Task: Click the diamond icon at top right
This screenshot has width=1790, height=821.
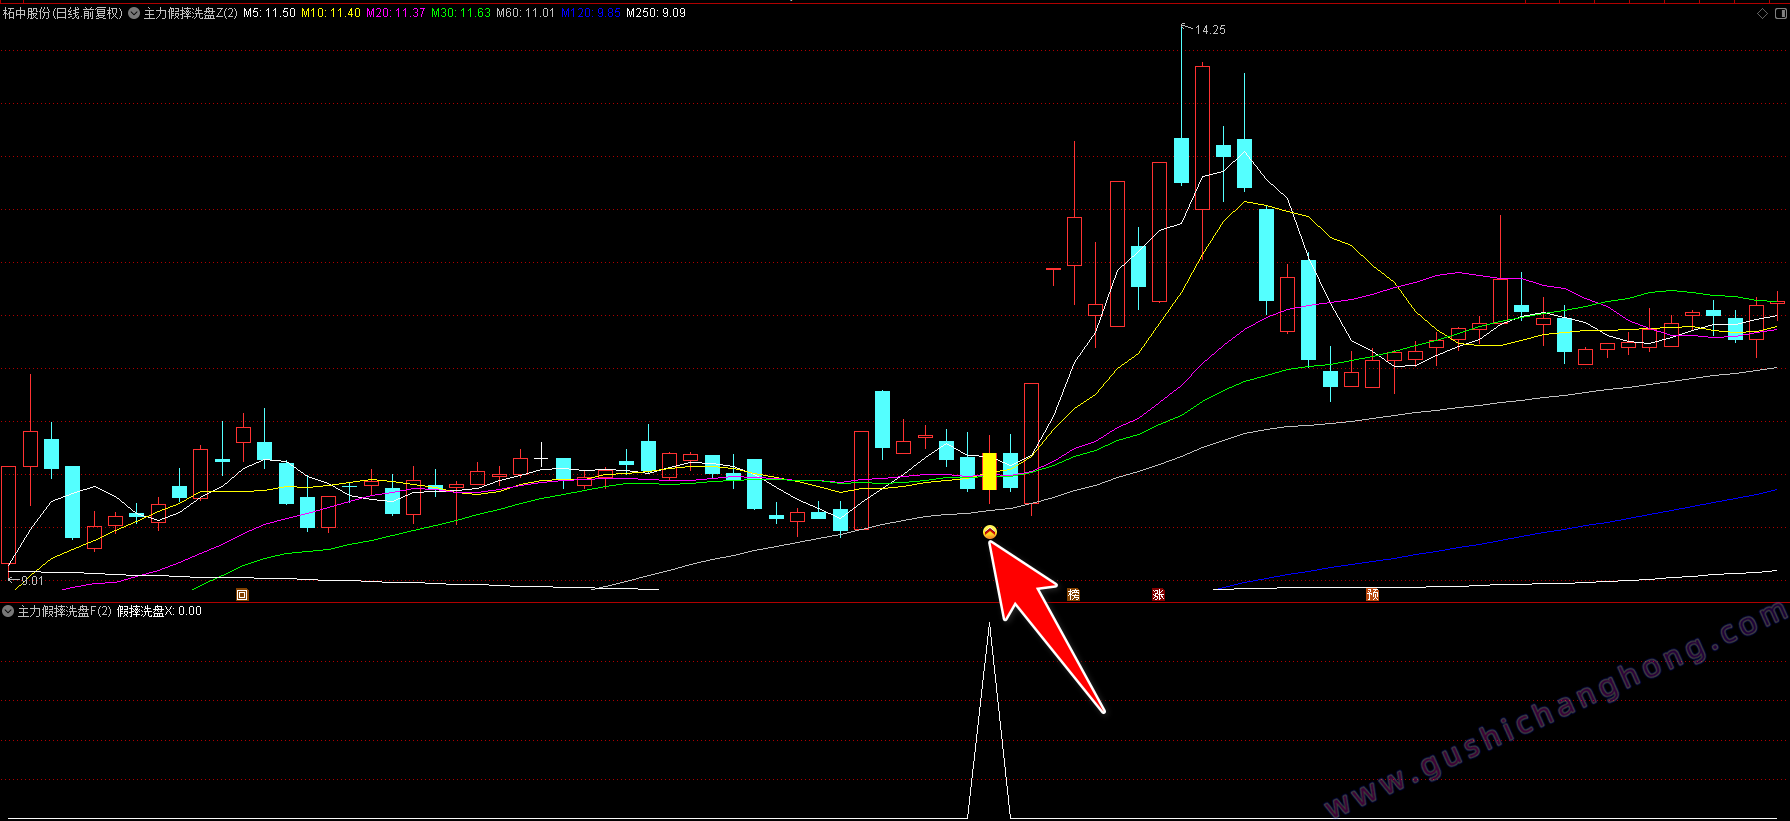Action: [1762, 13]
